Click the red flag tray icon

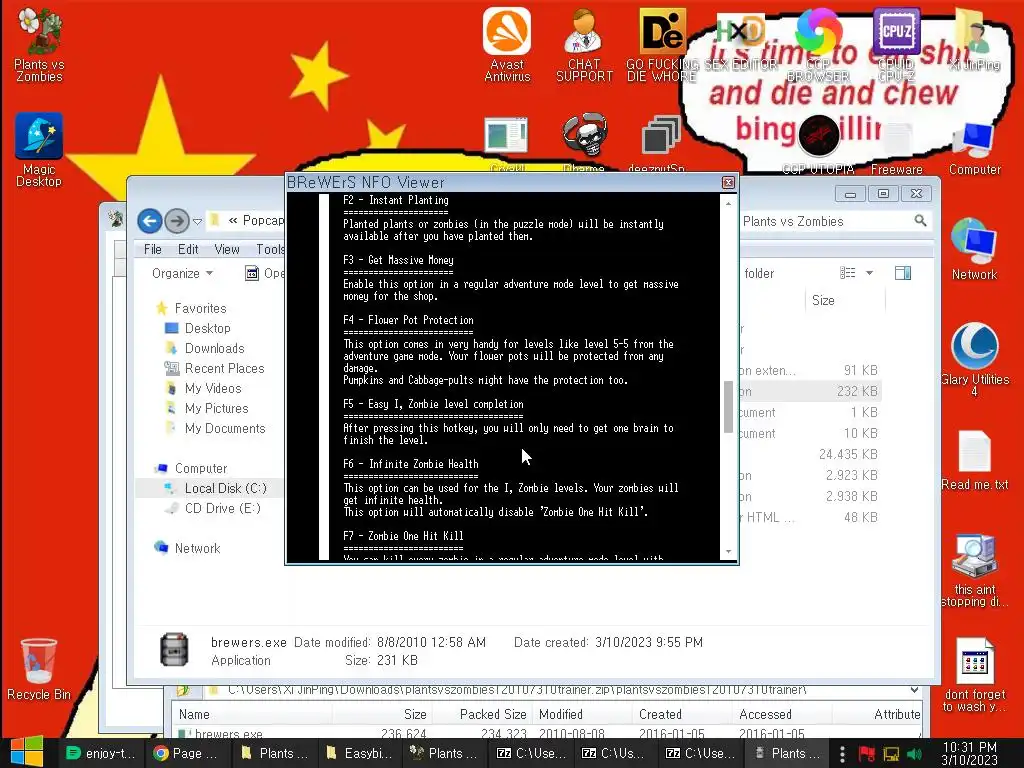866,754
